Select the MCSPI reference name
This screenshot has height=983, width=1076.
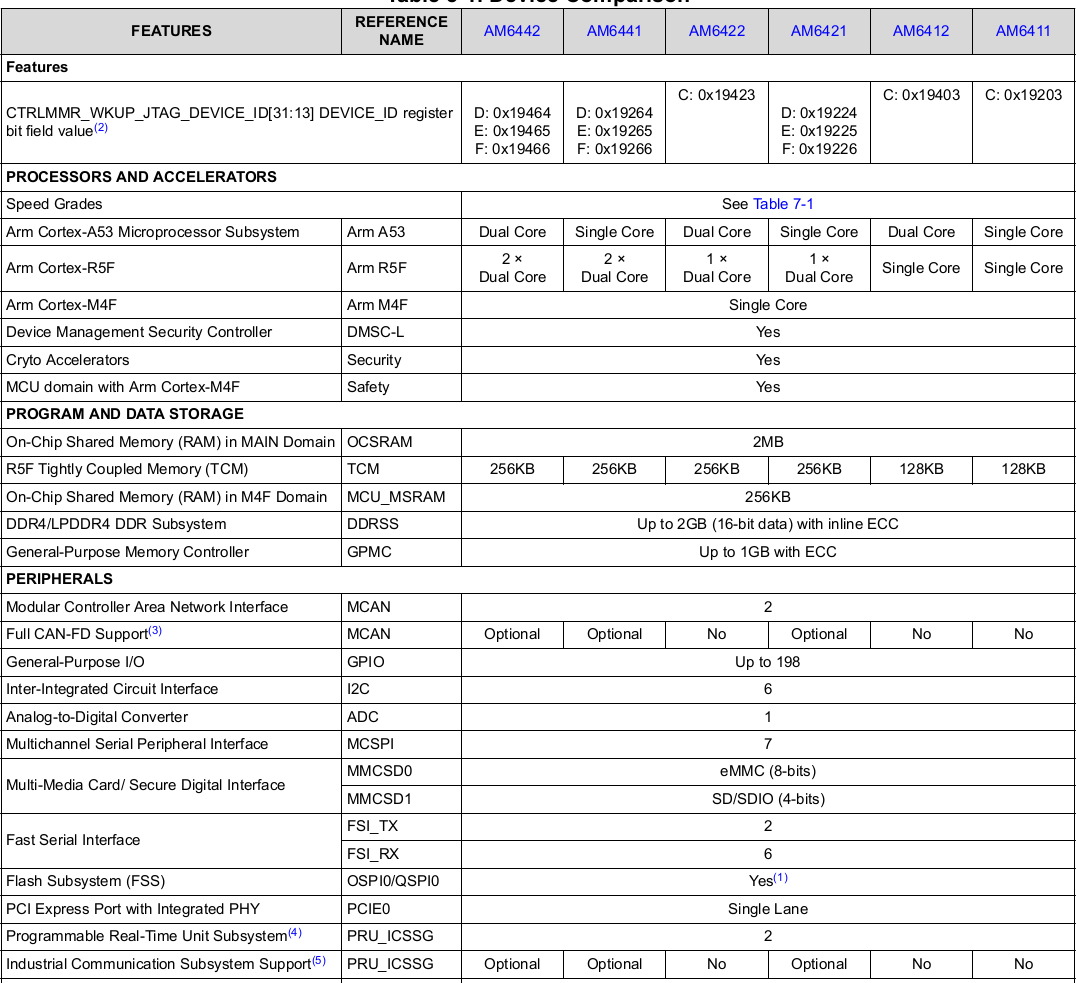coord(371,744)
